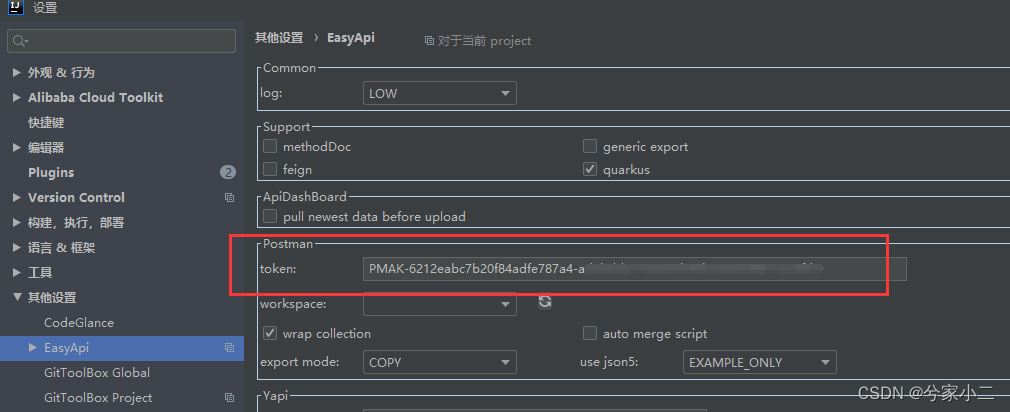Screen dimensions: 1010x412
Task: Enable the generic export checkbox
Action: click(589, 146)
